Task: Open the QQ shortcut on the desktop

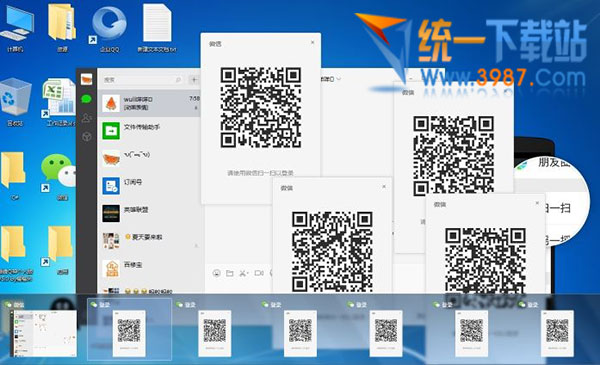Action: click(109, 28)
